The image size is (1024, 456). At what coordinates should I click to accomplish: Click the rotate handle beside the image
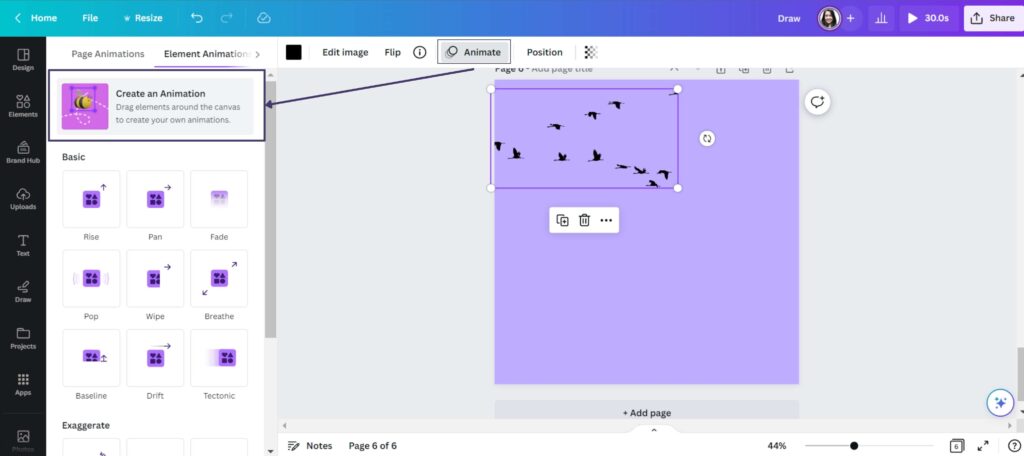(x=707, y=138)
